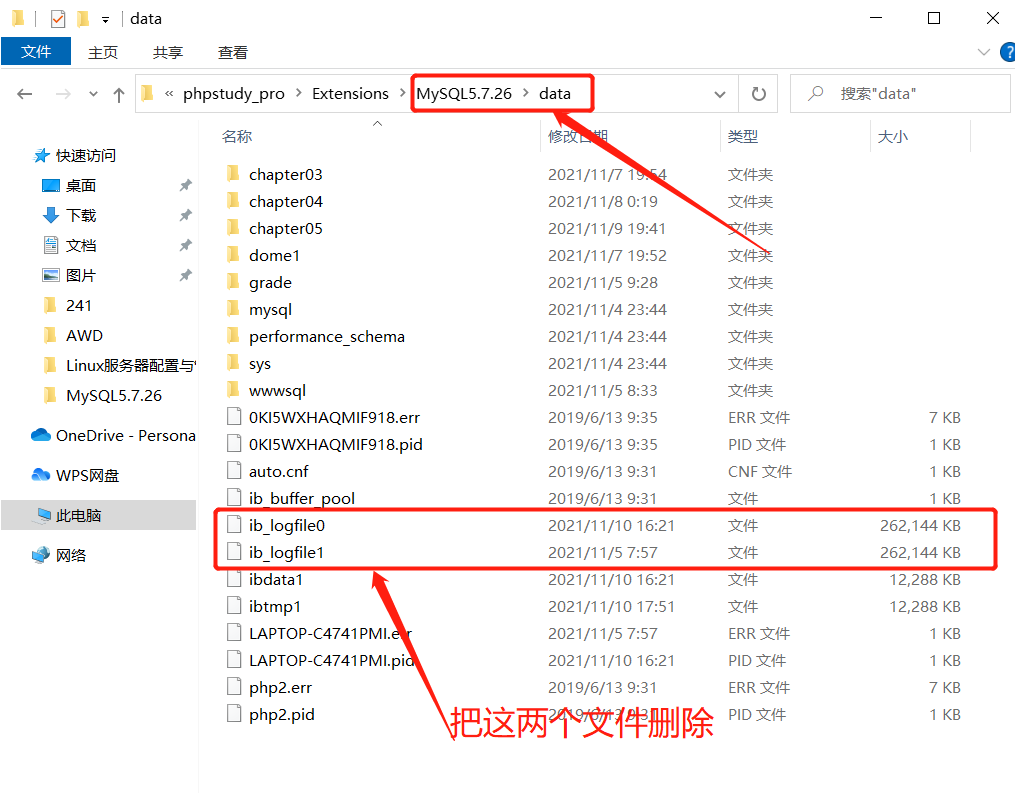Image resolution: width=1015 pixels, height=793 pixels.
Task: Select the chapter03 folder icon
Action: pyautogui.click(x=234, y=173)
